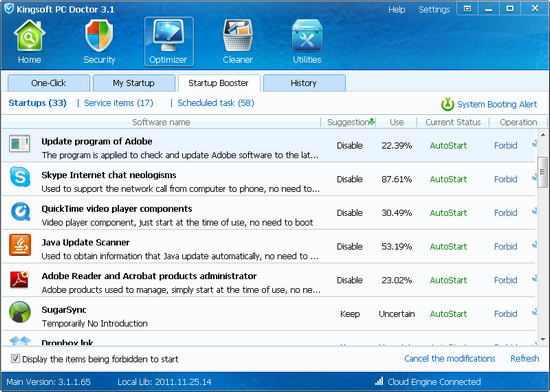Show the Startups (33) list
This screenshot has width=550, height=392.
[38, 103]
